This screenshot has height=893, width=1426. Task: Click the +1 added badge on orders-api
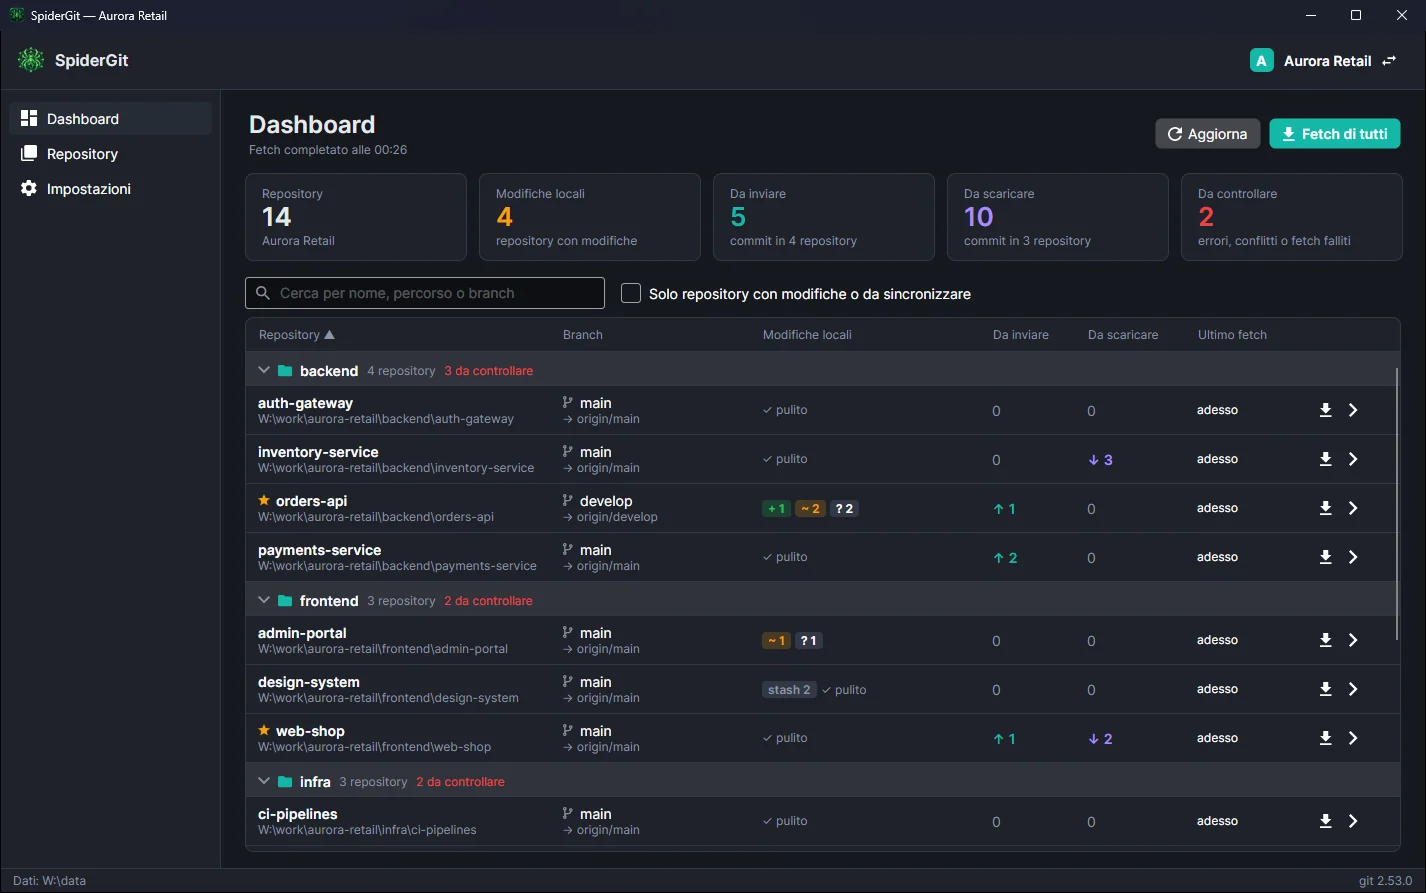tap(775, 509)
